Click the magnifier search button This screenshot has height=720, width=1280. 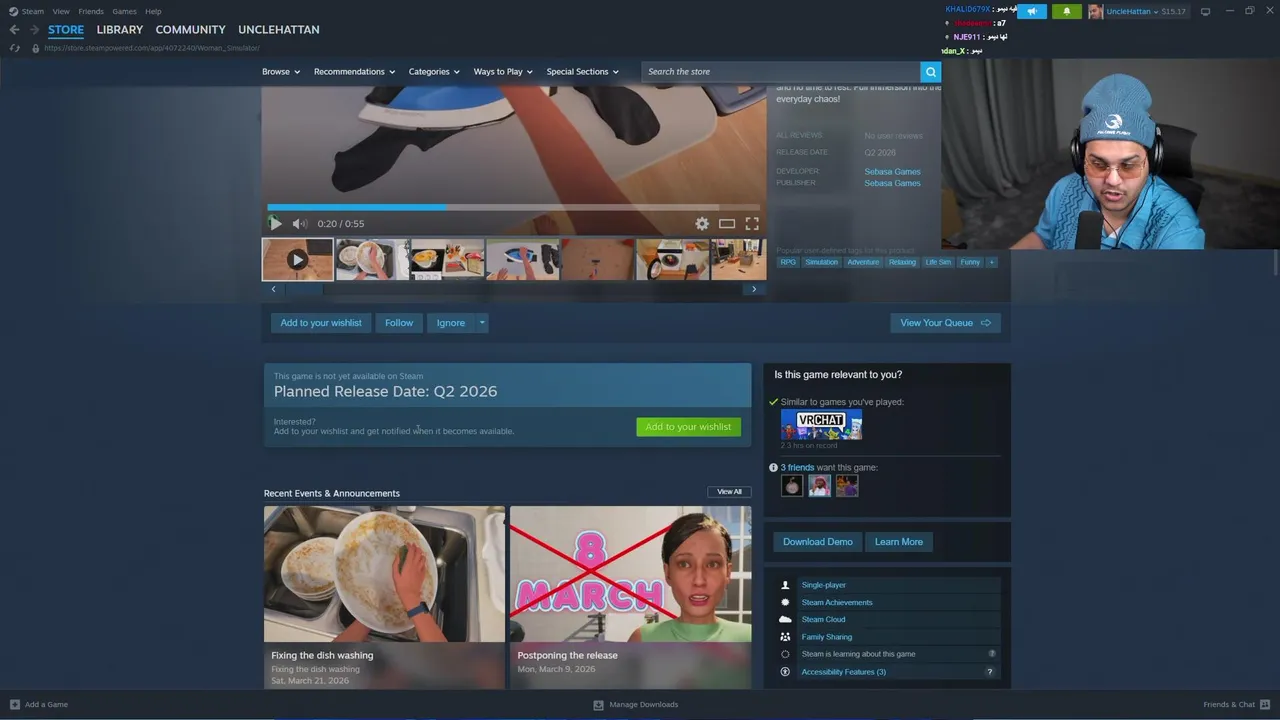[930, 72]
